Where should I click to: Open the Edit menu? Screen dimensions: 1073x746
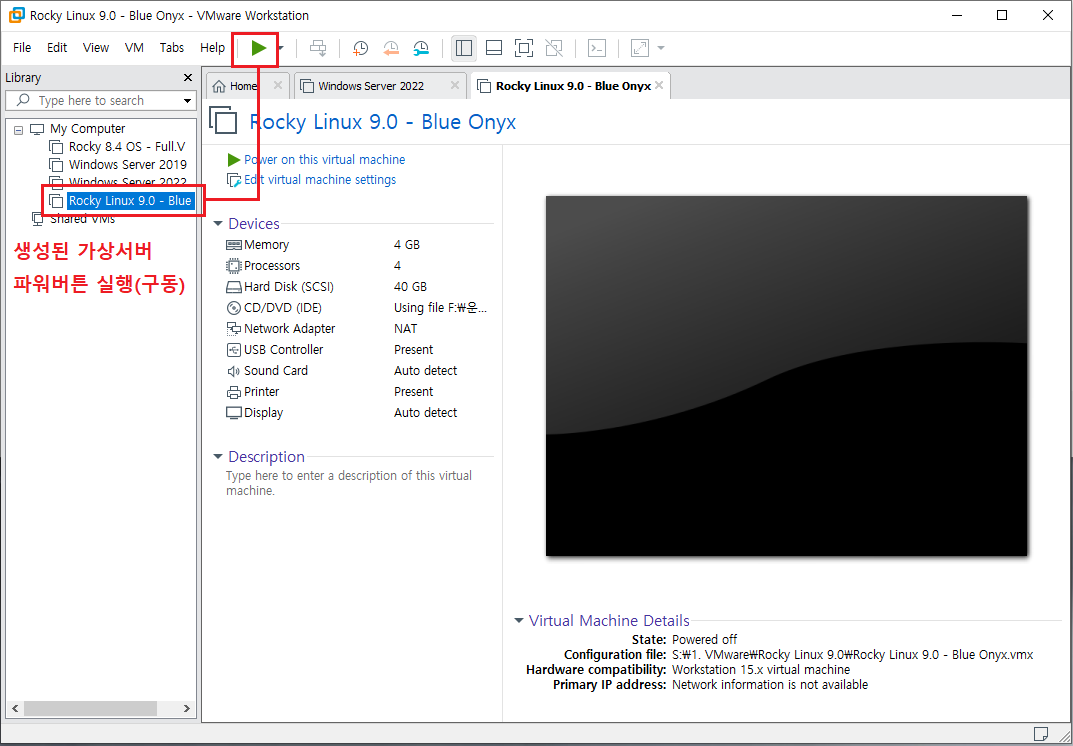coord(57,47)
